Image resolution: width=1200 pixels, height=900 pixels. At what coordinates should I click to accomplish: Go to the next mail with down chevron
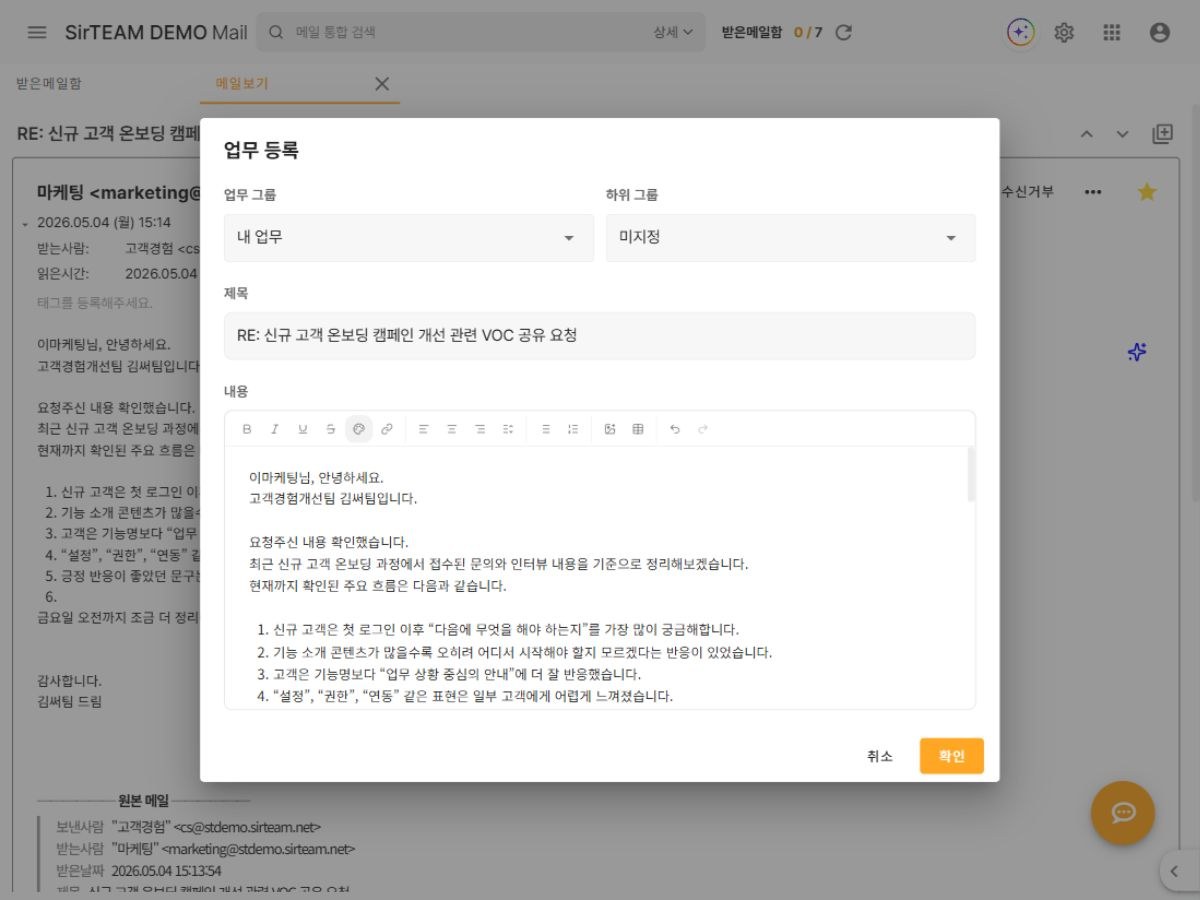click(x=1122, y=134)
